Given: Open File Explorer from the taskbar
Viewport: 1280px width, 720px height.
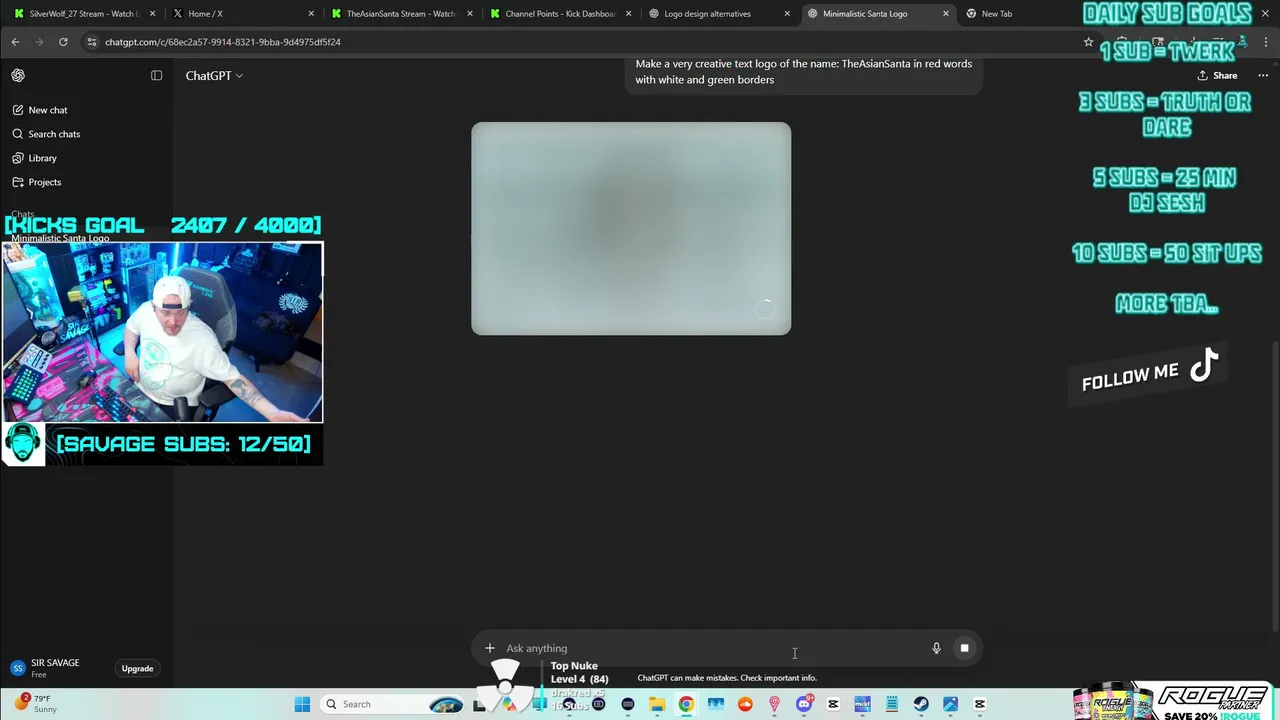Looking at the screenshot, I should [657, 704].
